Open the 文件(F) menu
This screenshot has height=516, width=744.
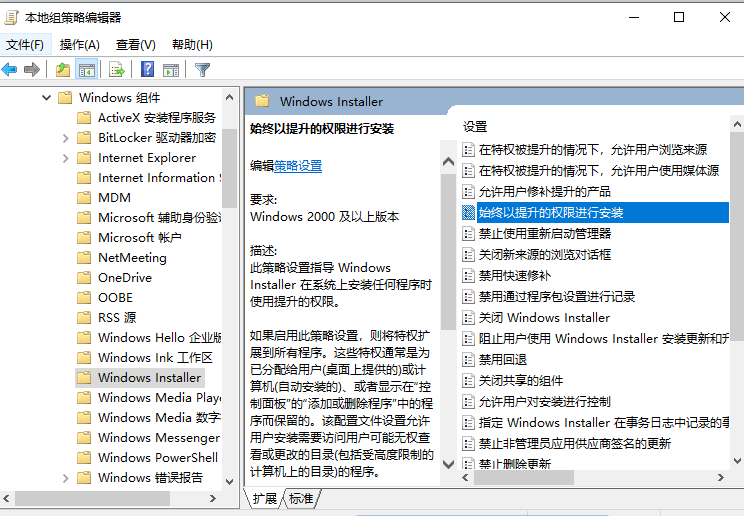25,45
